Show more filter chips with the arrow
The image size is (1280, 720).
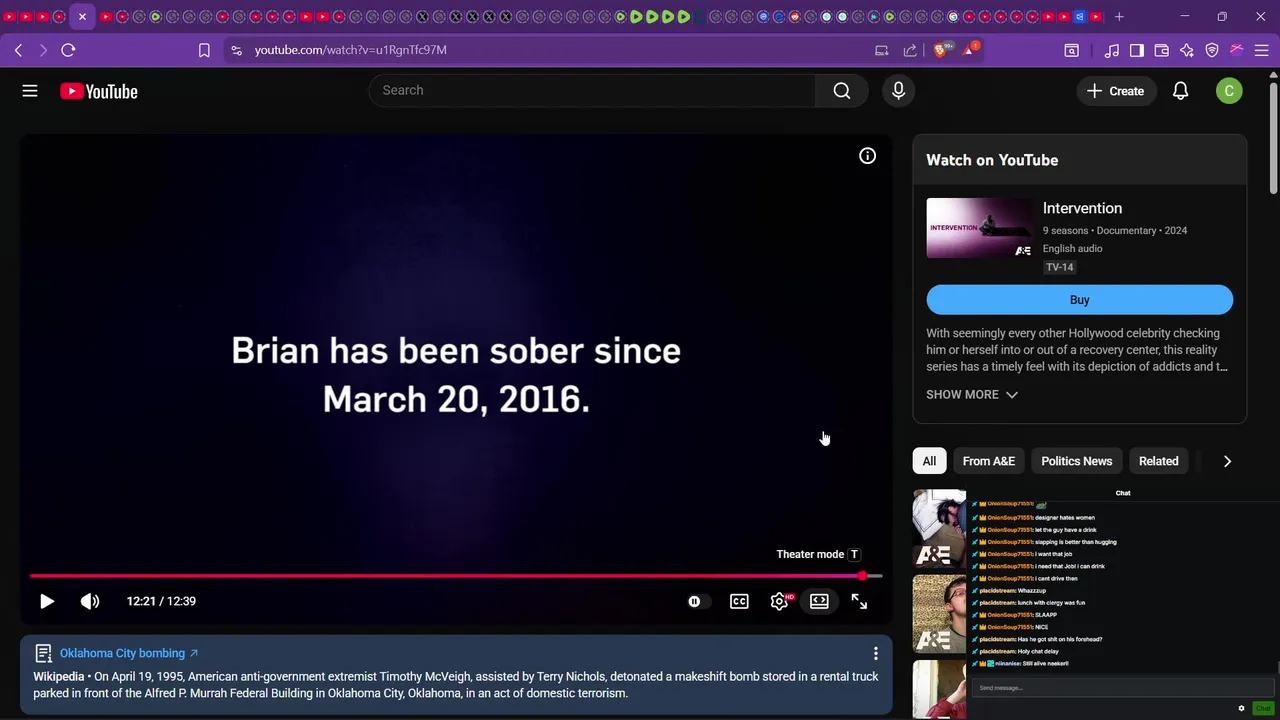coord(1227,461)
